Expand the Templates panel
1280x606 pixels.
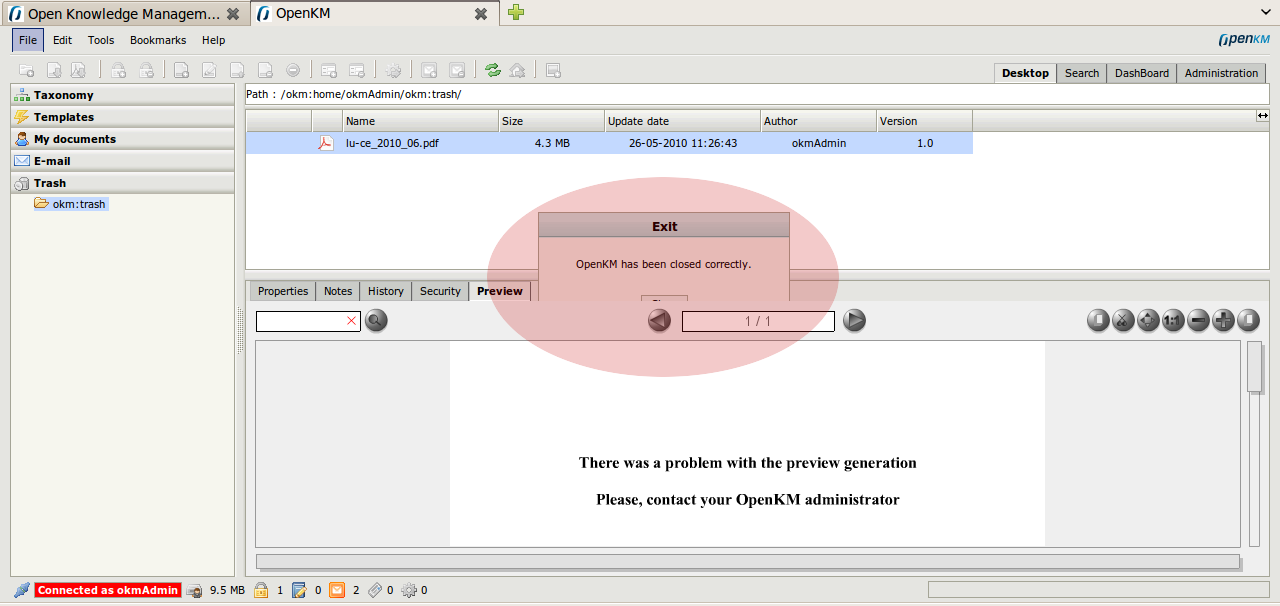tap(122, 117)
